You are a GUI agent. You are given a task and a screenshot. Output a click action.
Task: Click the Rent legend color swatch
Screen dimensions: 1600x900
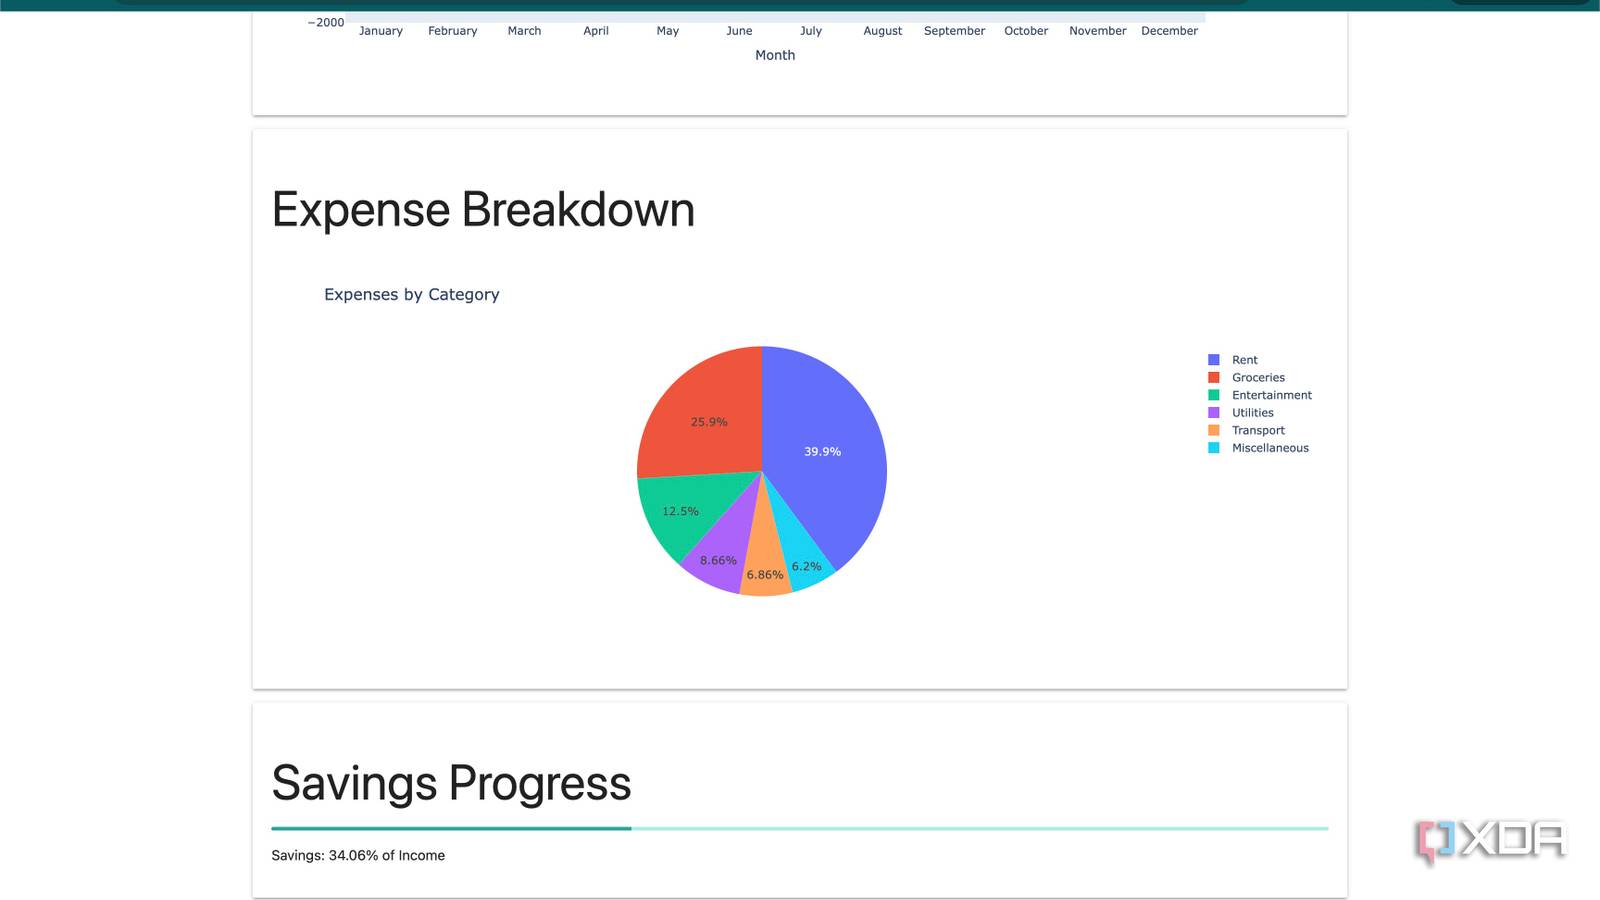(1214, 359)
